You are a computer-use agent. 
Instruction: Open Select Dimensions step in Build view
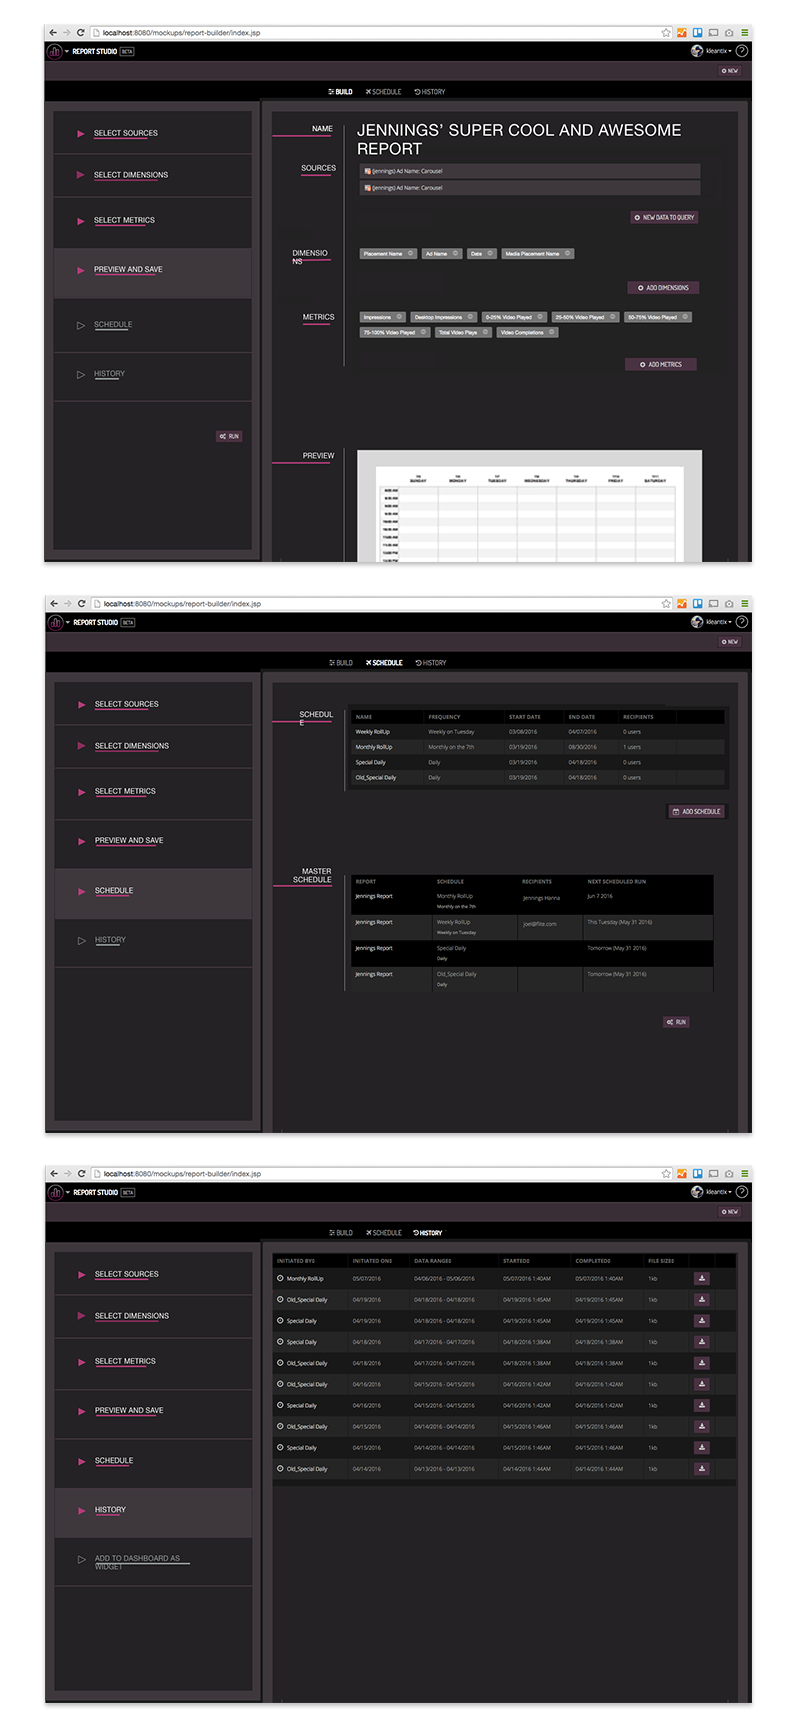pos(131,175)
